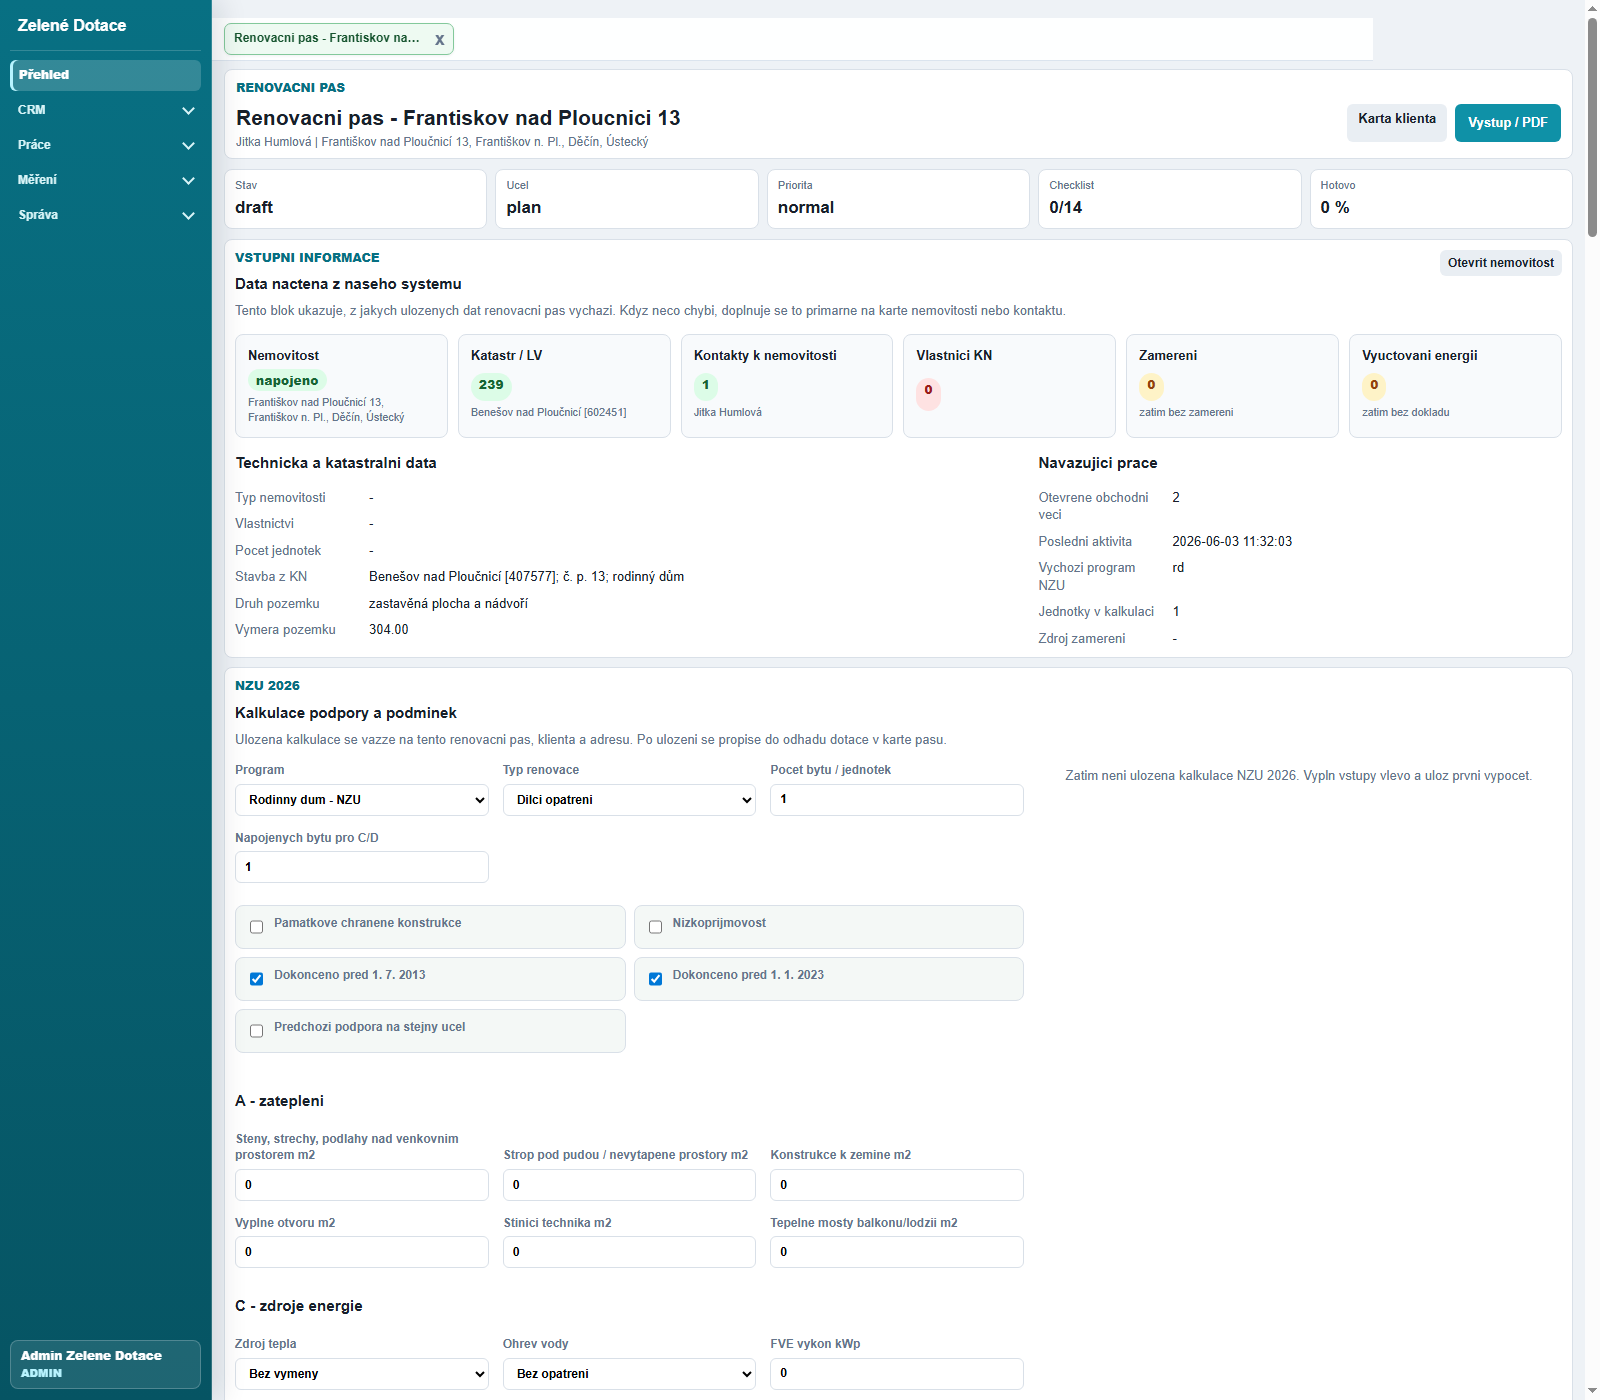Click Stavba z KN value Benešov nad Ploučnicí

pos(527,577)
